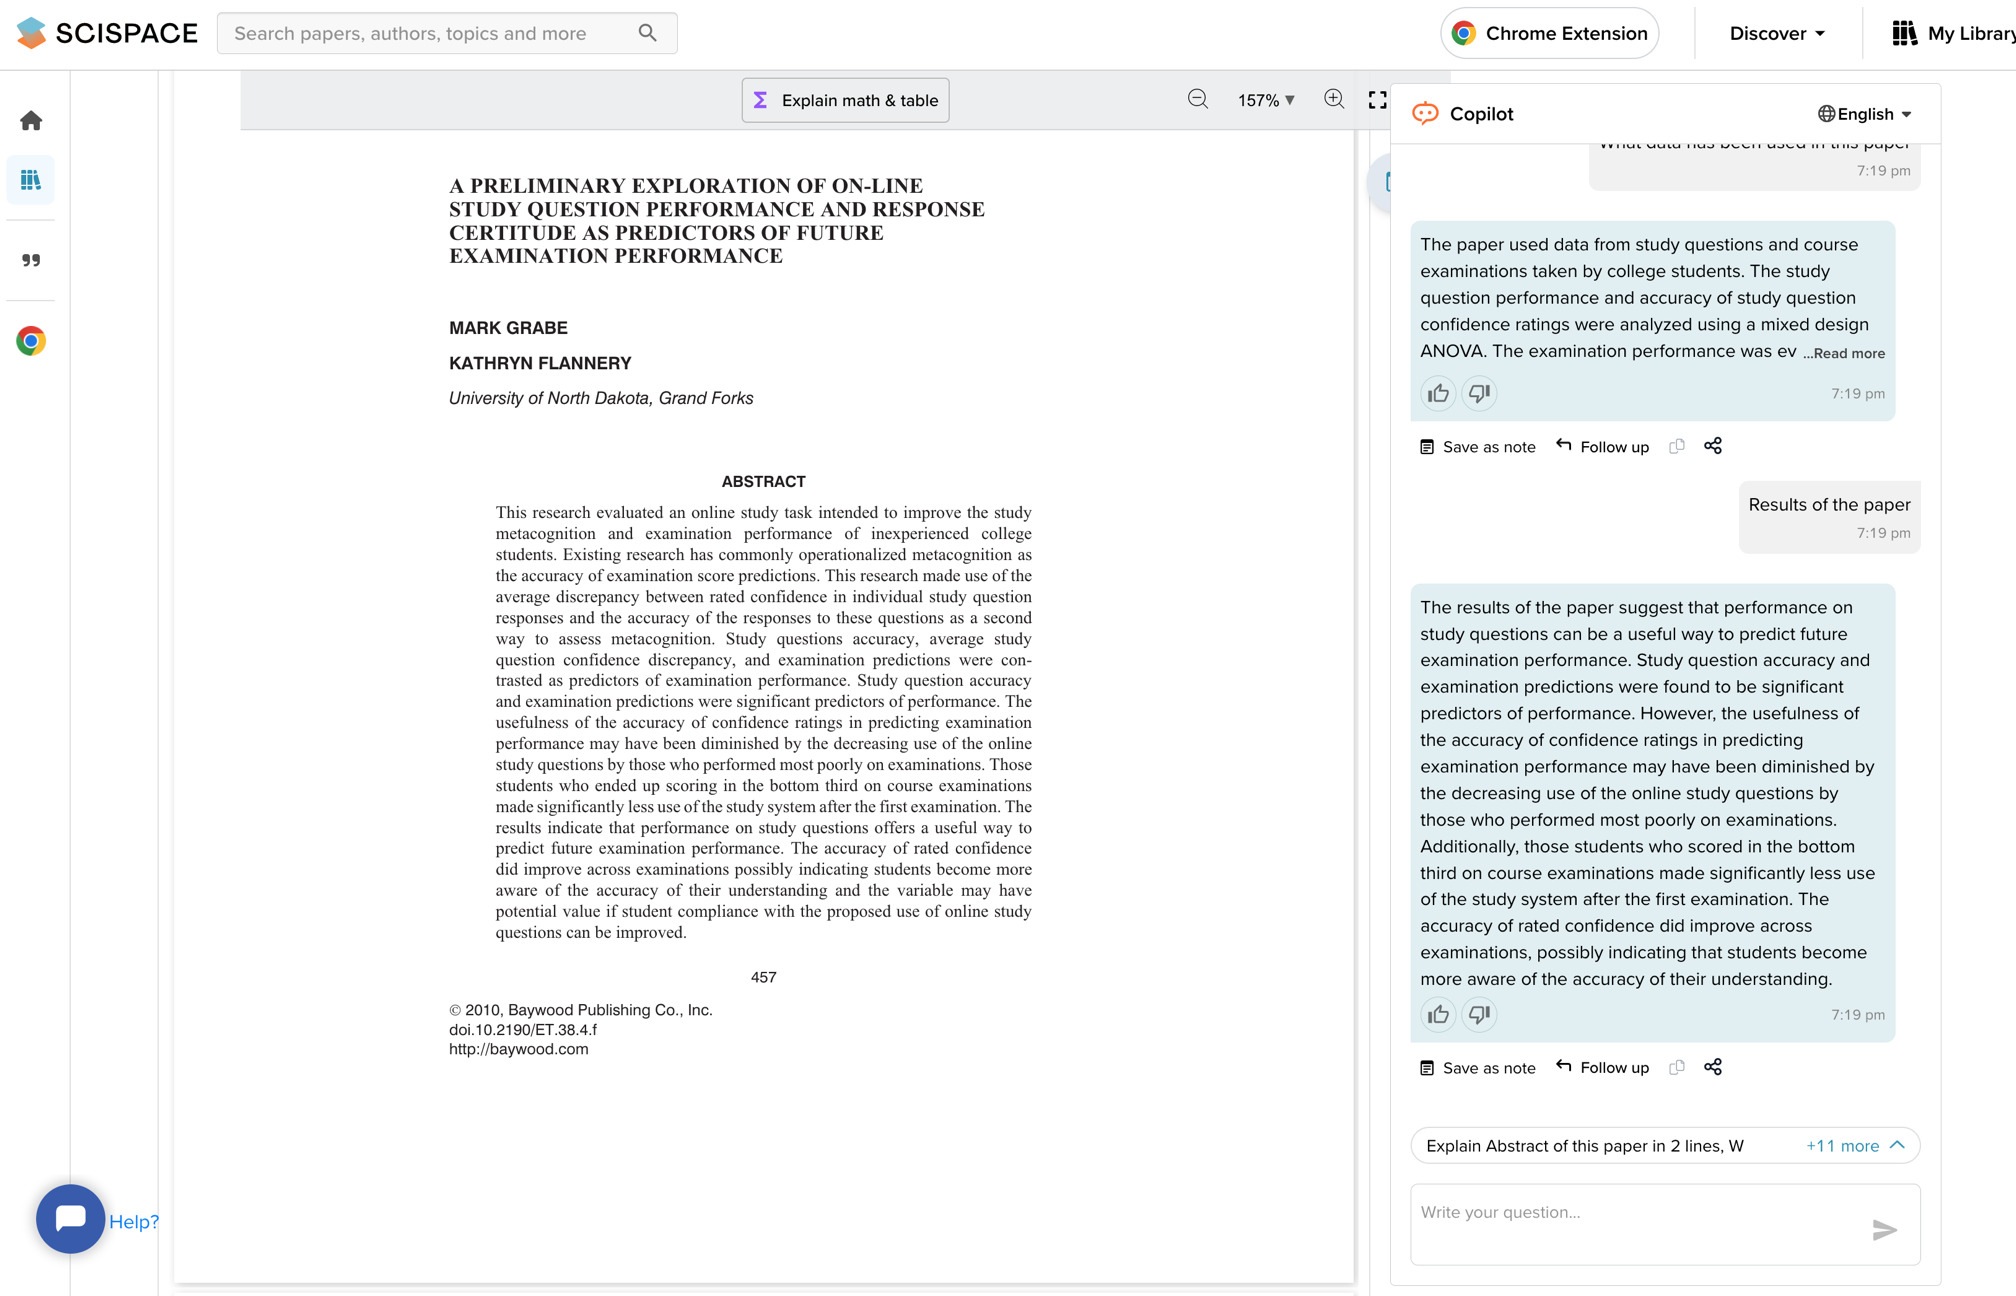Click the Copilot panel title
This screenshot has height=1296, width=2016.
1481,114
